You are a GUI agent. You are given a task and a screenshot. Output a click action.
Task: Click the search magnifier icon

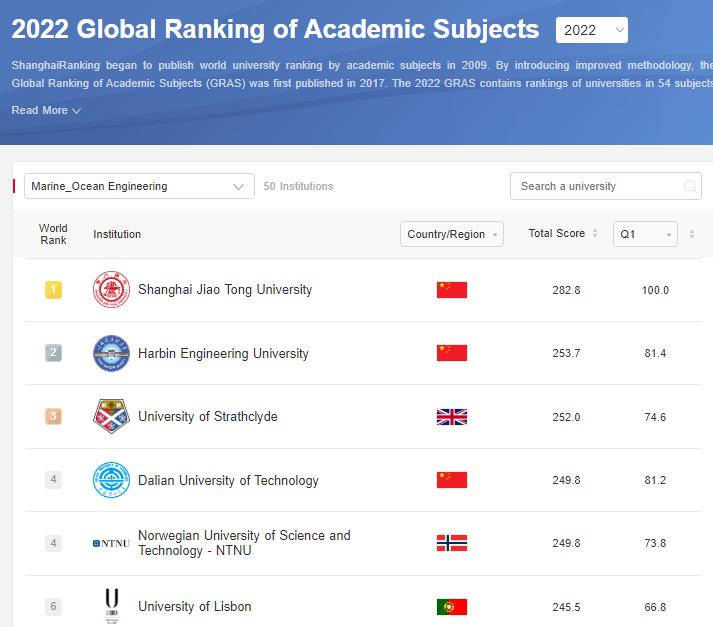[x=690, y=186]
